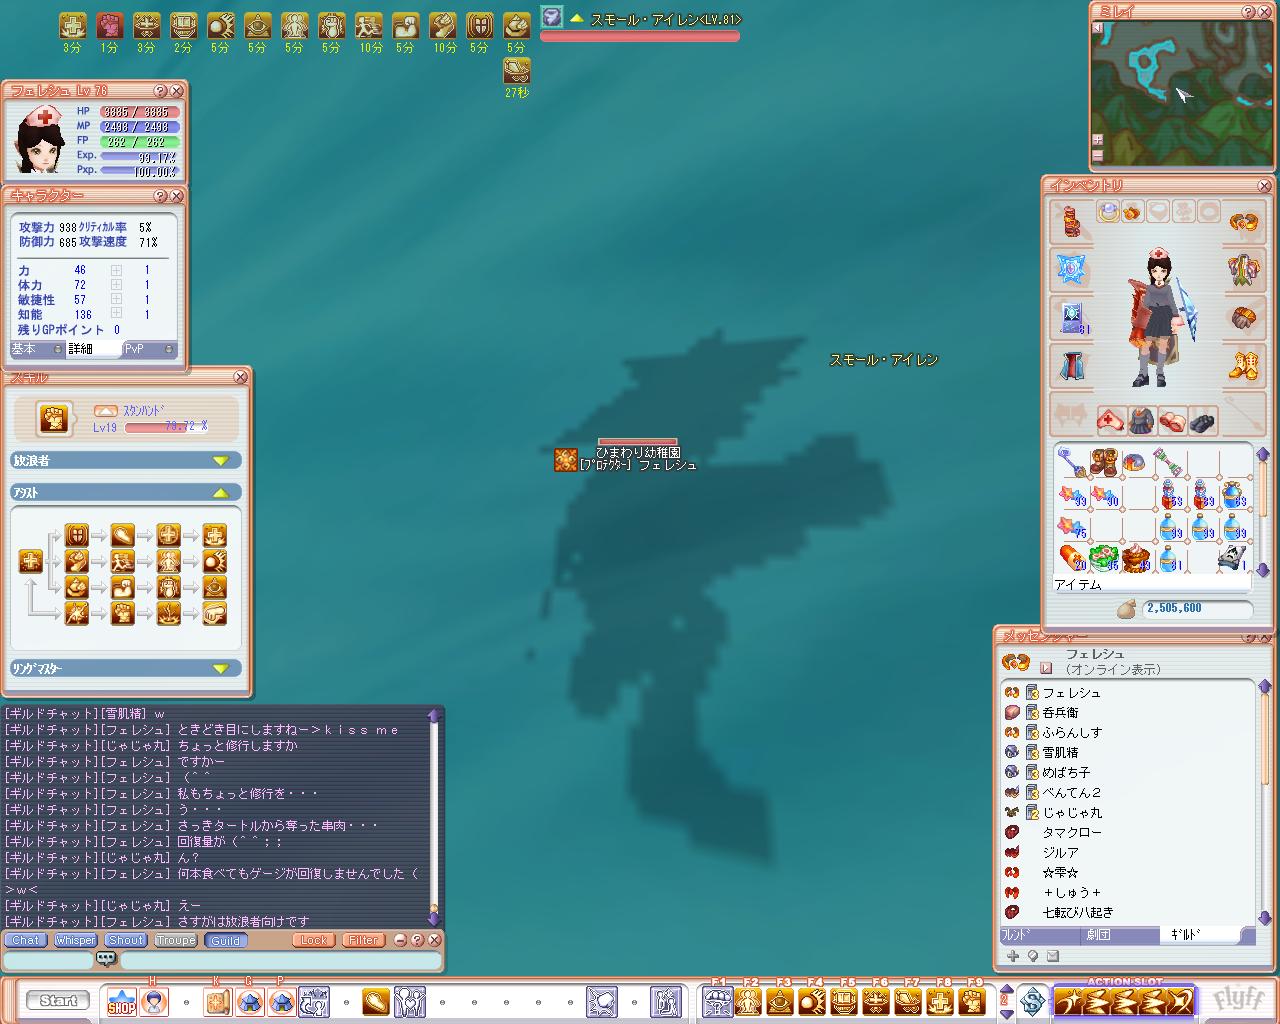Click the gold amount 2,505,600 field
The image size is (1280, 1024).
pyautogui.click(x=1198, y=608)
